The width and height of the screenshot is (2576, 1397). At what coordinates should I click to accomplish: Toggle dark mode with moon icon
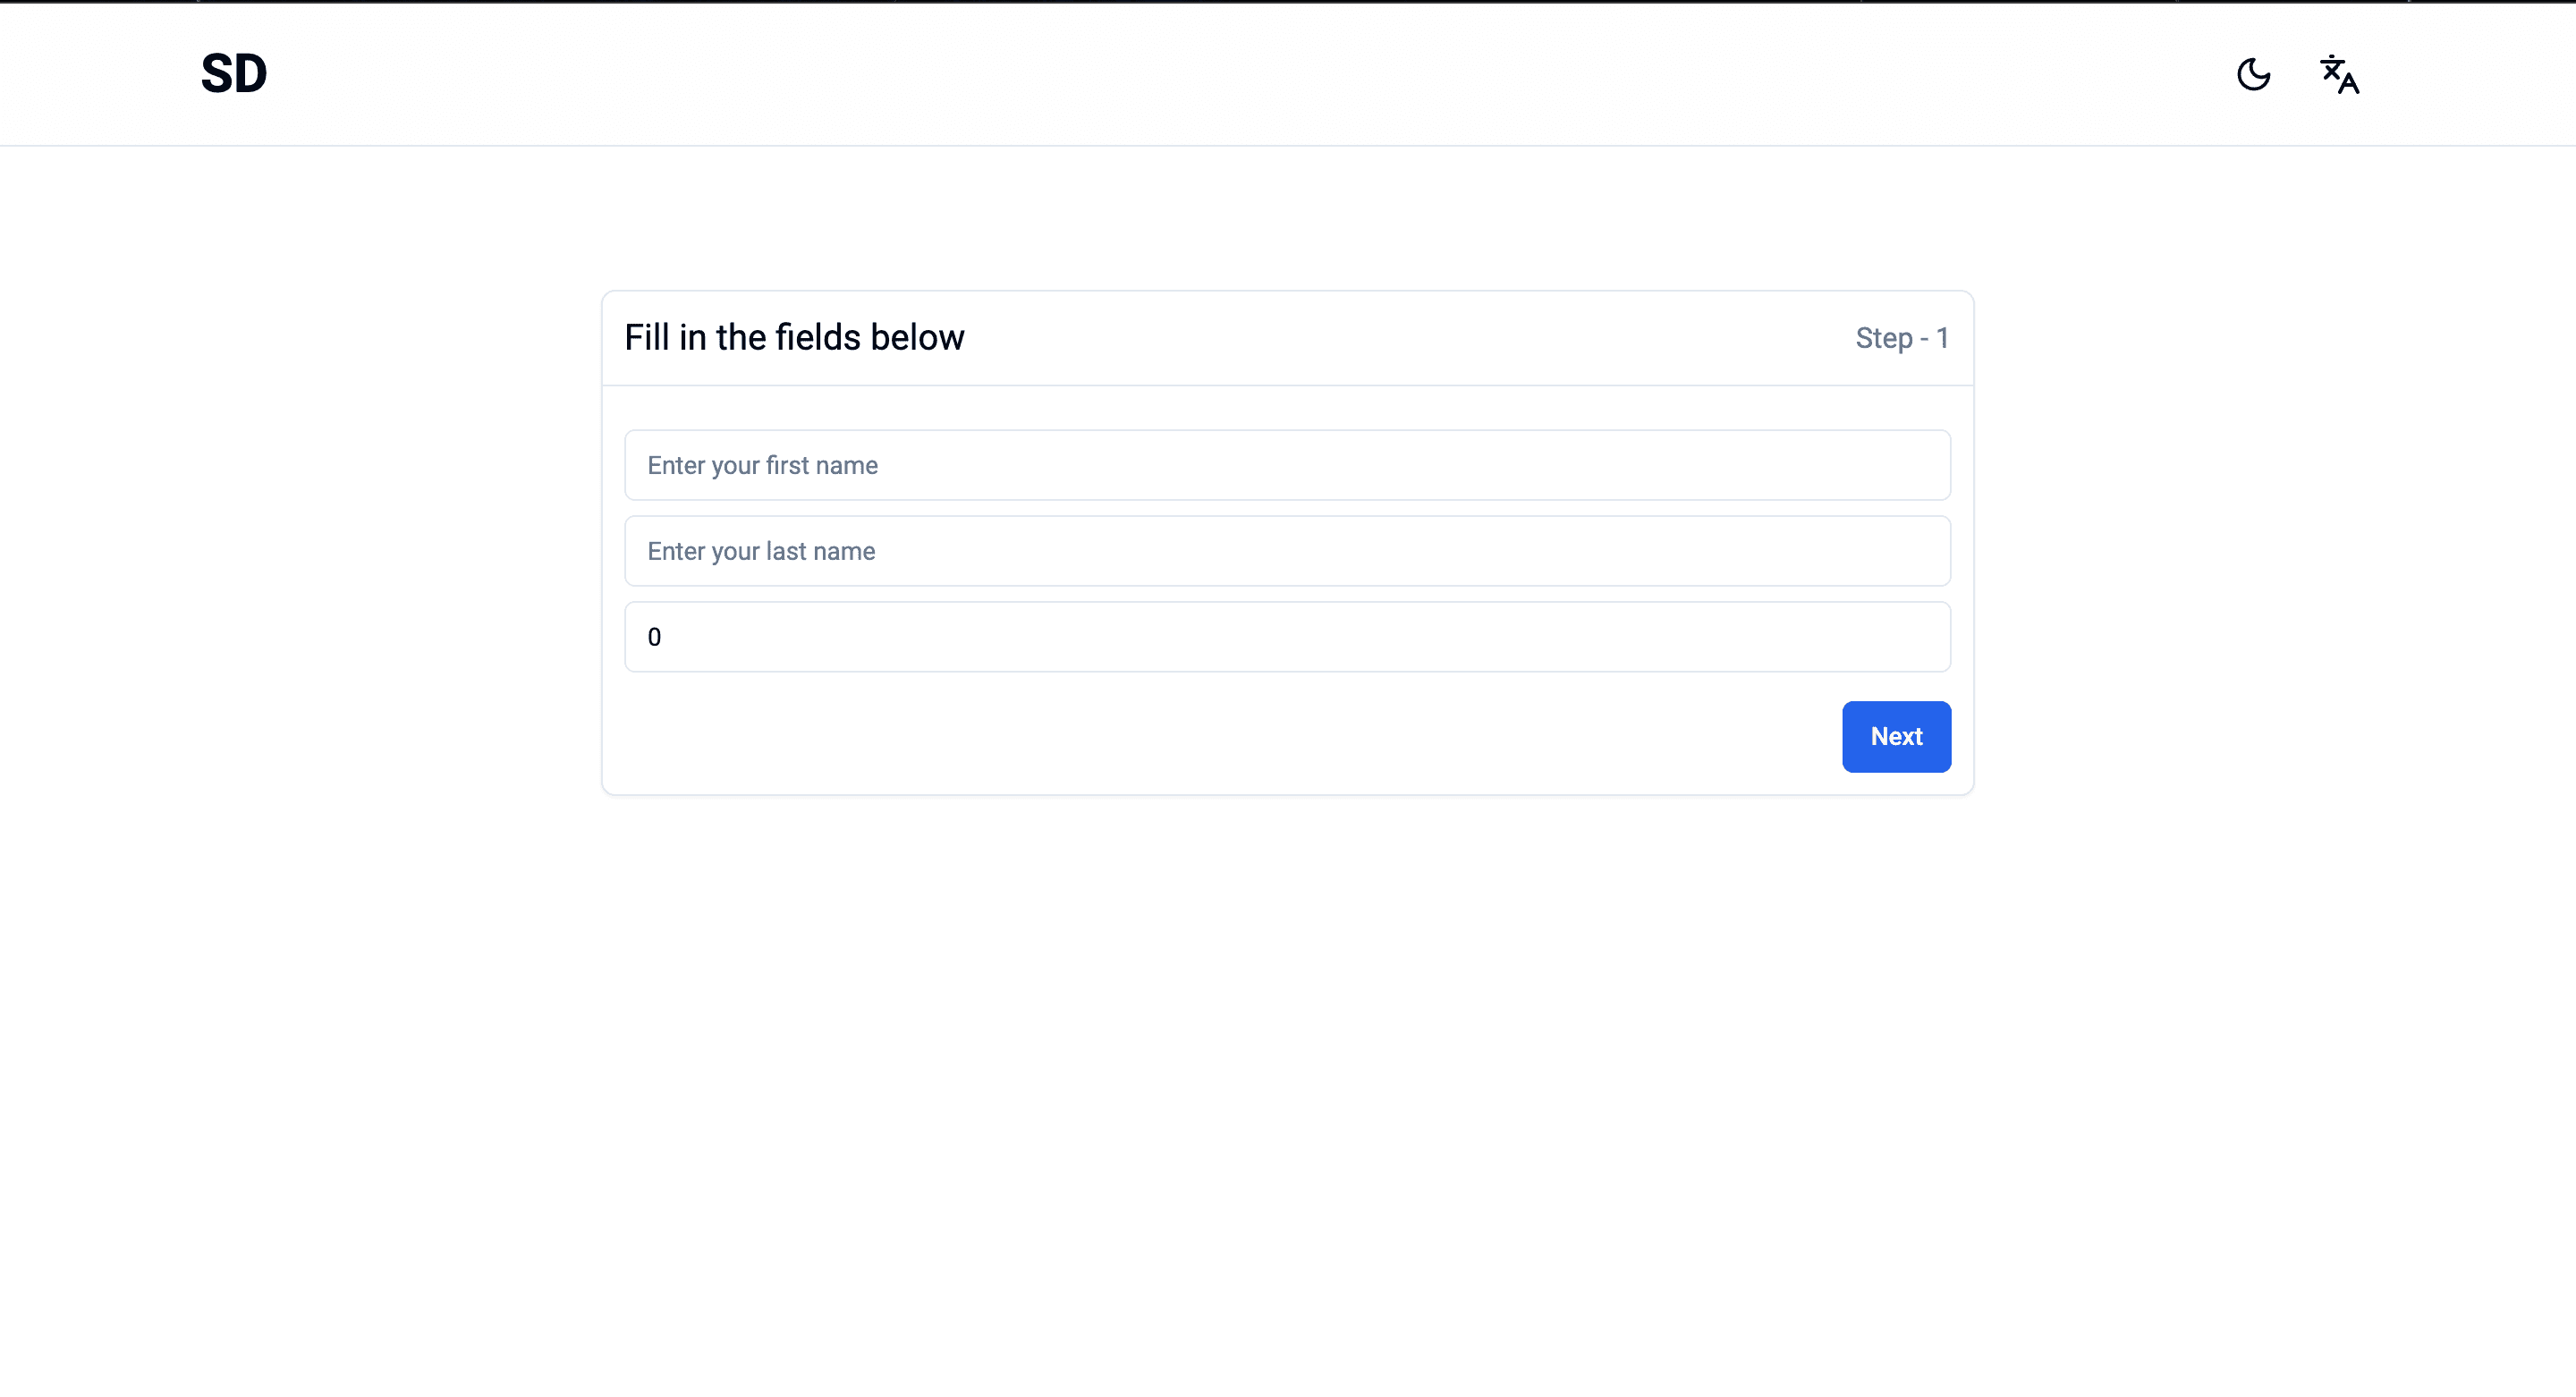pos(2253,74)
